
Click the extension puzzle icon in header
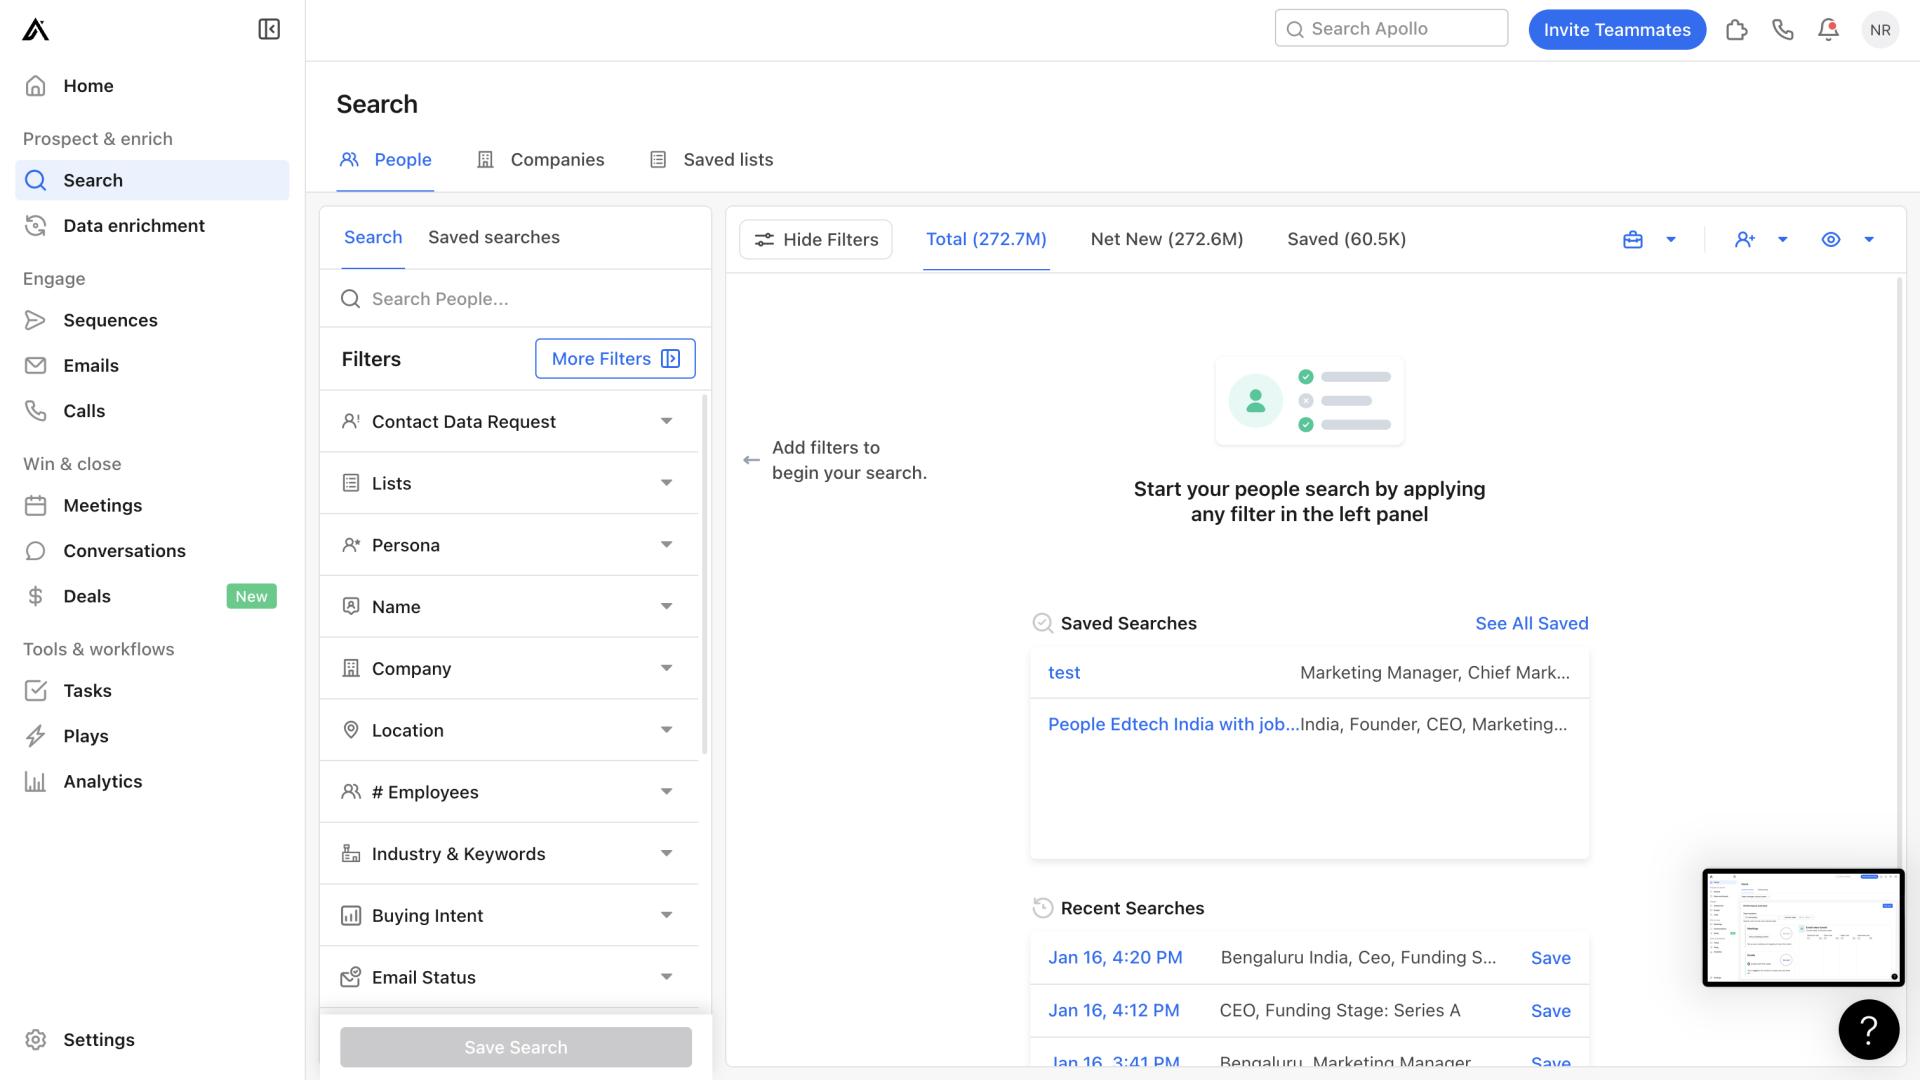pos(1737,30)
